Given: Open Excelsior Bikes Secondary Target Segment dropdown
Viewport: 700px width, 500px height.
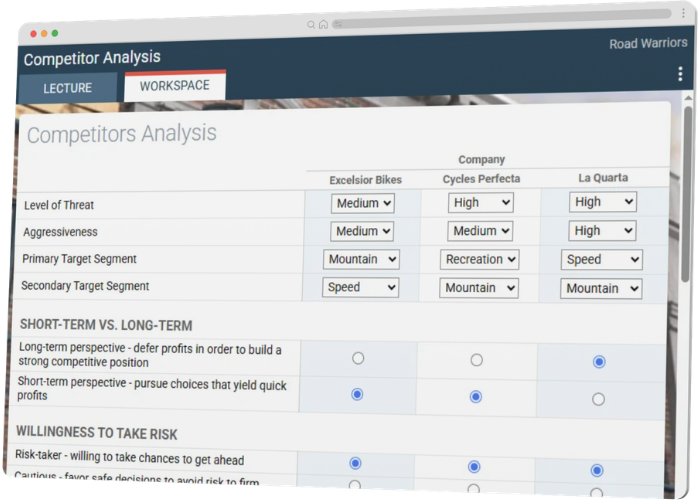Looking at the screenshot, I should [x=360, y=287].
